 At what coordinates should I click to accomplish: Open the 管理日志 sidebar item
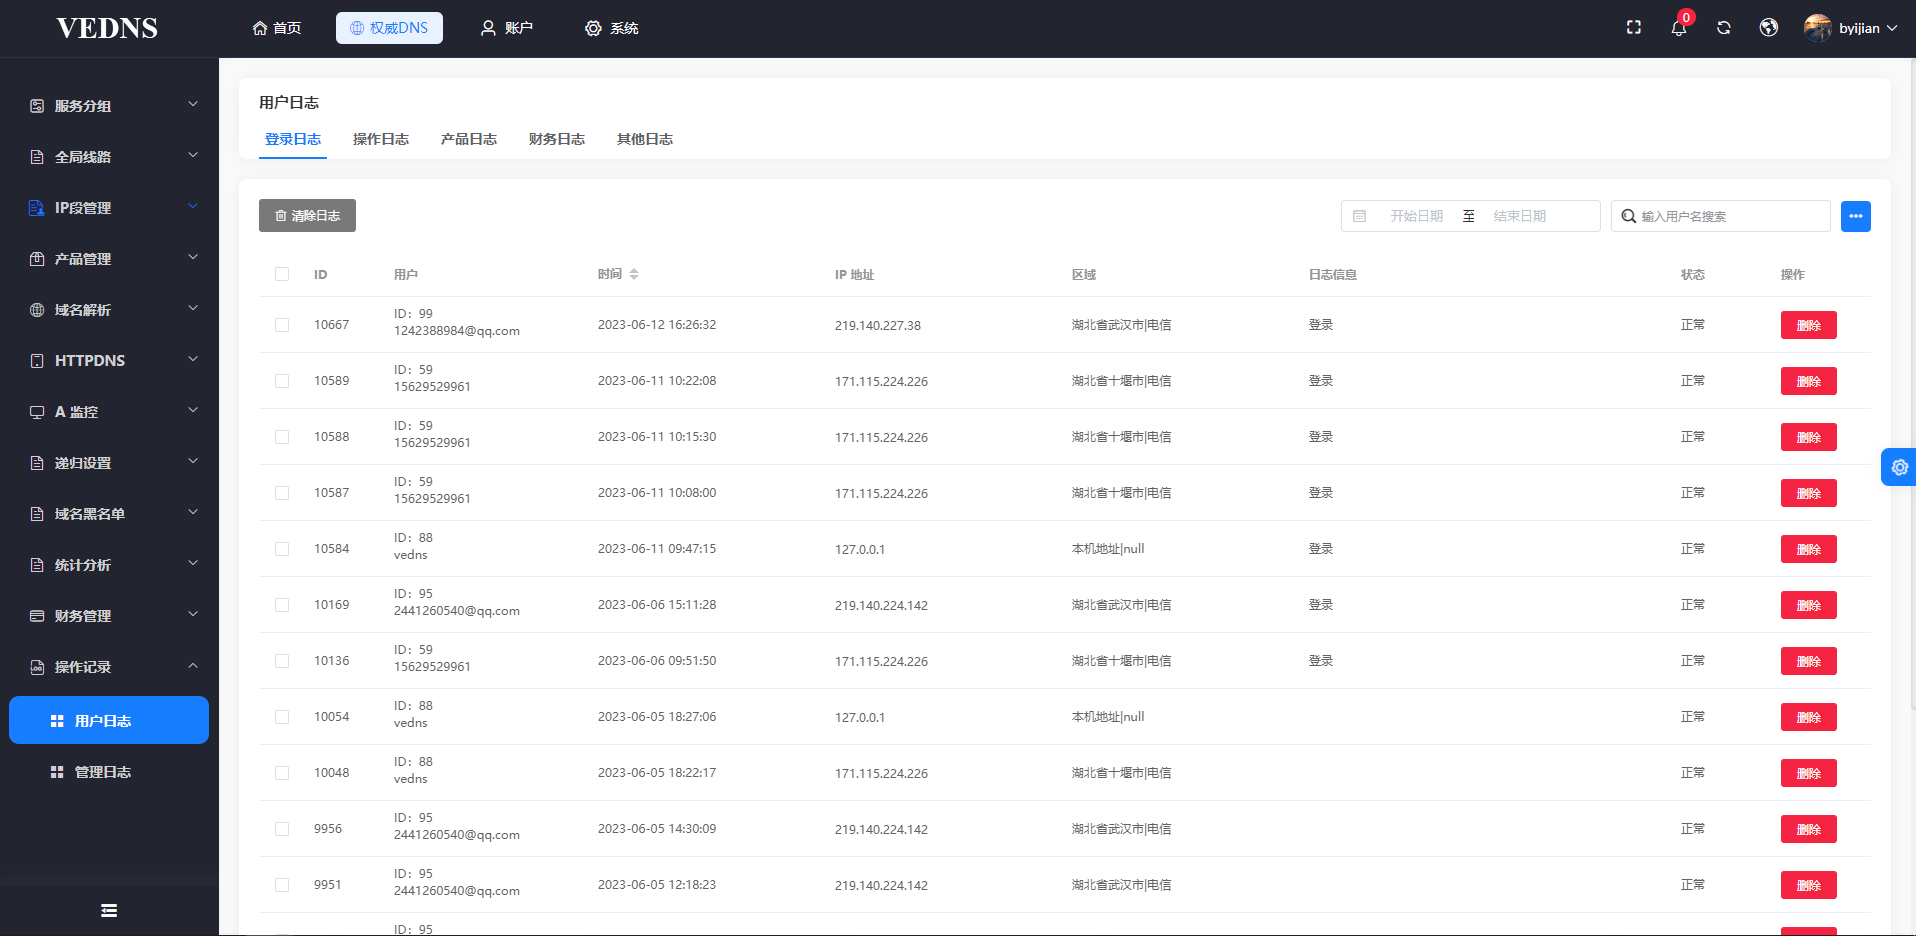pos(109,772)
